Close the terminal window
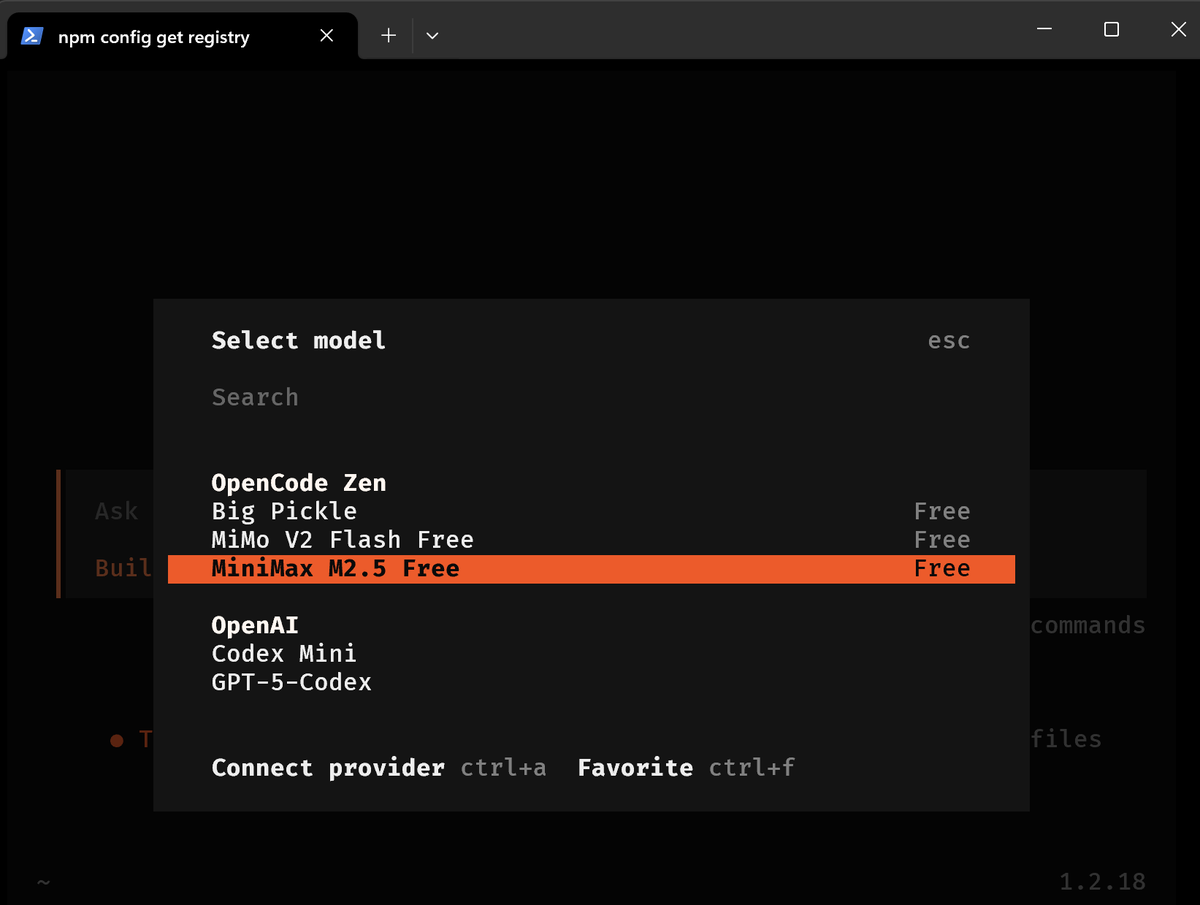 pos(1178,30)
